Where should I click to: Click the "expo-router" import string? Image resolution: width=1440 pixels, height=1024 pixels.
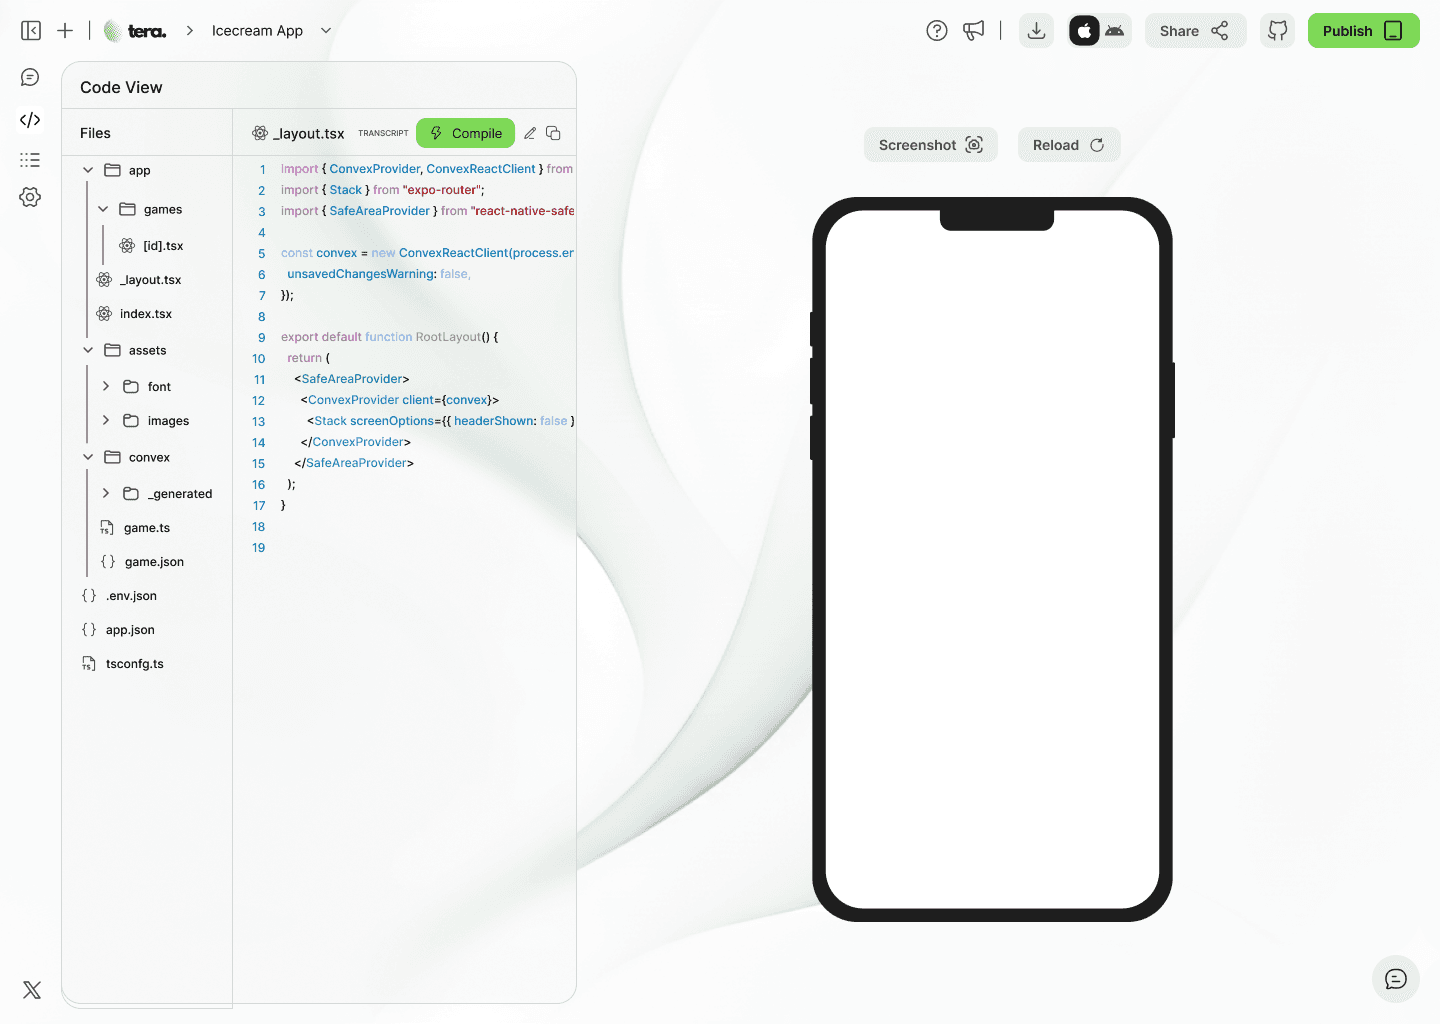pyautogui.click(x=442, y=190)
